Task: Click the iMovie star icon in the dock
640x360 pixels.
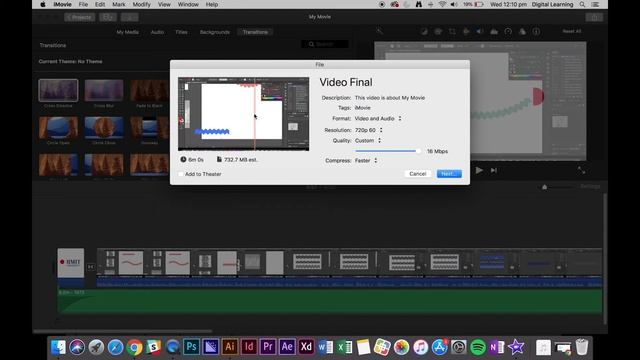Action: 516,347
